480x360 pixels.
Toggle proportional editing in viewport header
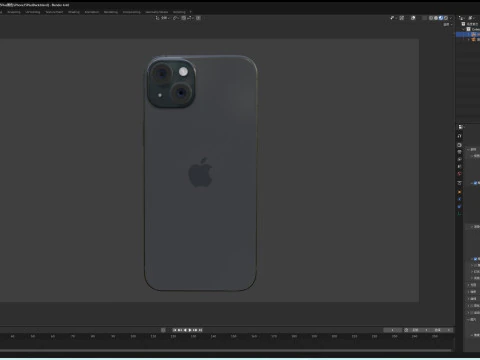[198, 18]
